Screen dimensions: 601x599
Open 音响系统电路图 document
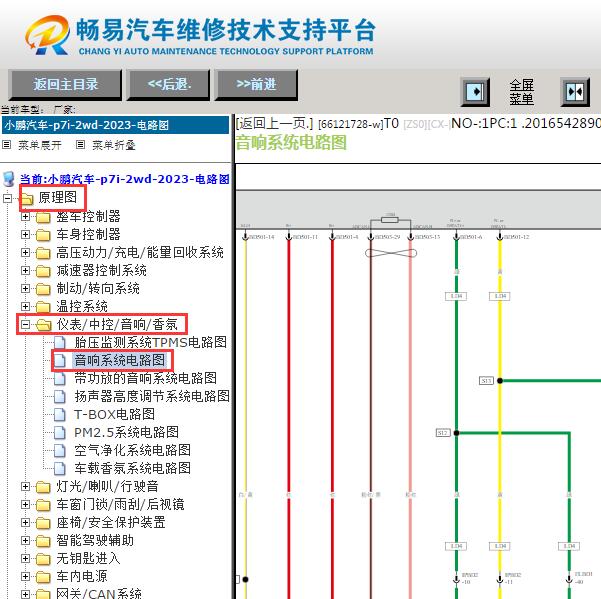point(120,360)
